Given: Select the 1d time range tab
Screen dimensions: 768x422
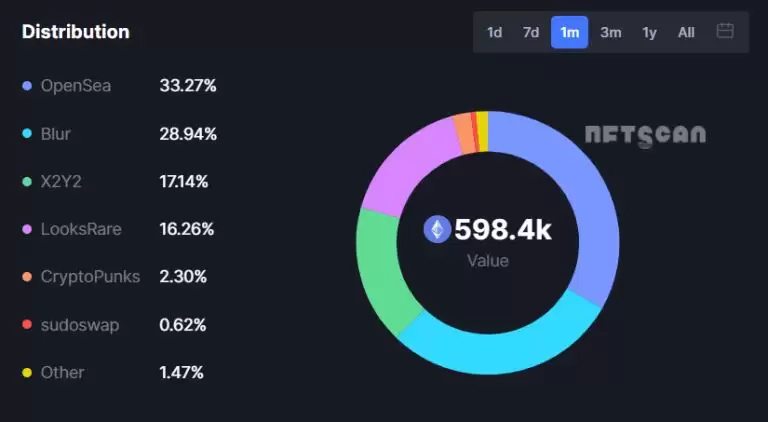Looking at the screenshot, I should pyautogui.click(x=494, y=32).
